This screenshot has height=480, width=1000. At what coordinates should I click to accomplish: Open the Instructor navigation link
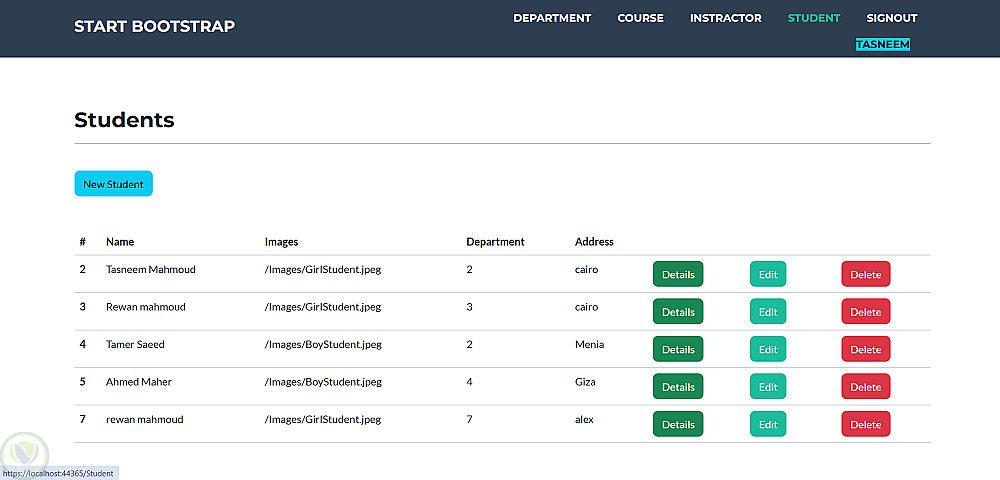[725, 18]
